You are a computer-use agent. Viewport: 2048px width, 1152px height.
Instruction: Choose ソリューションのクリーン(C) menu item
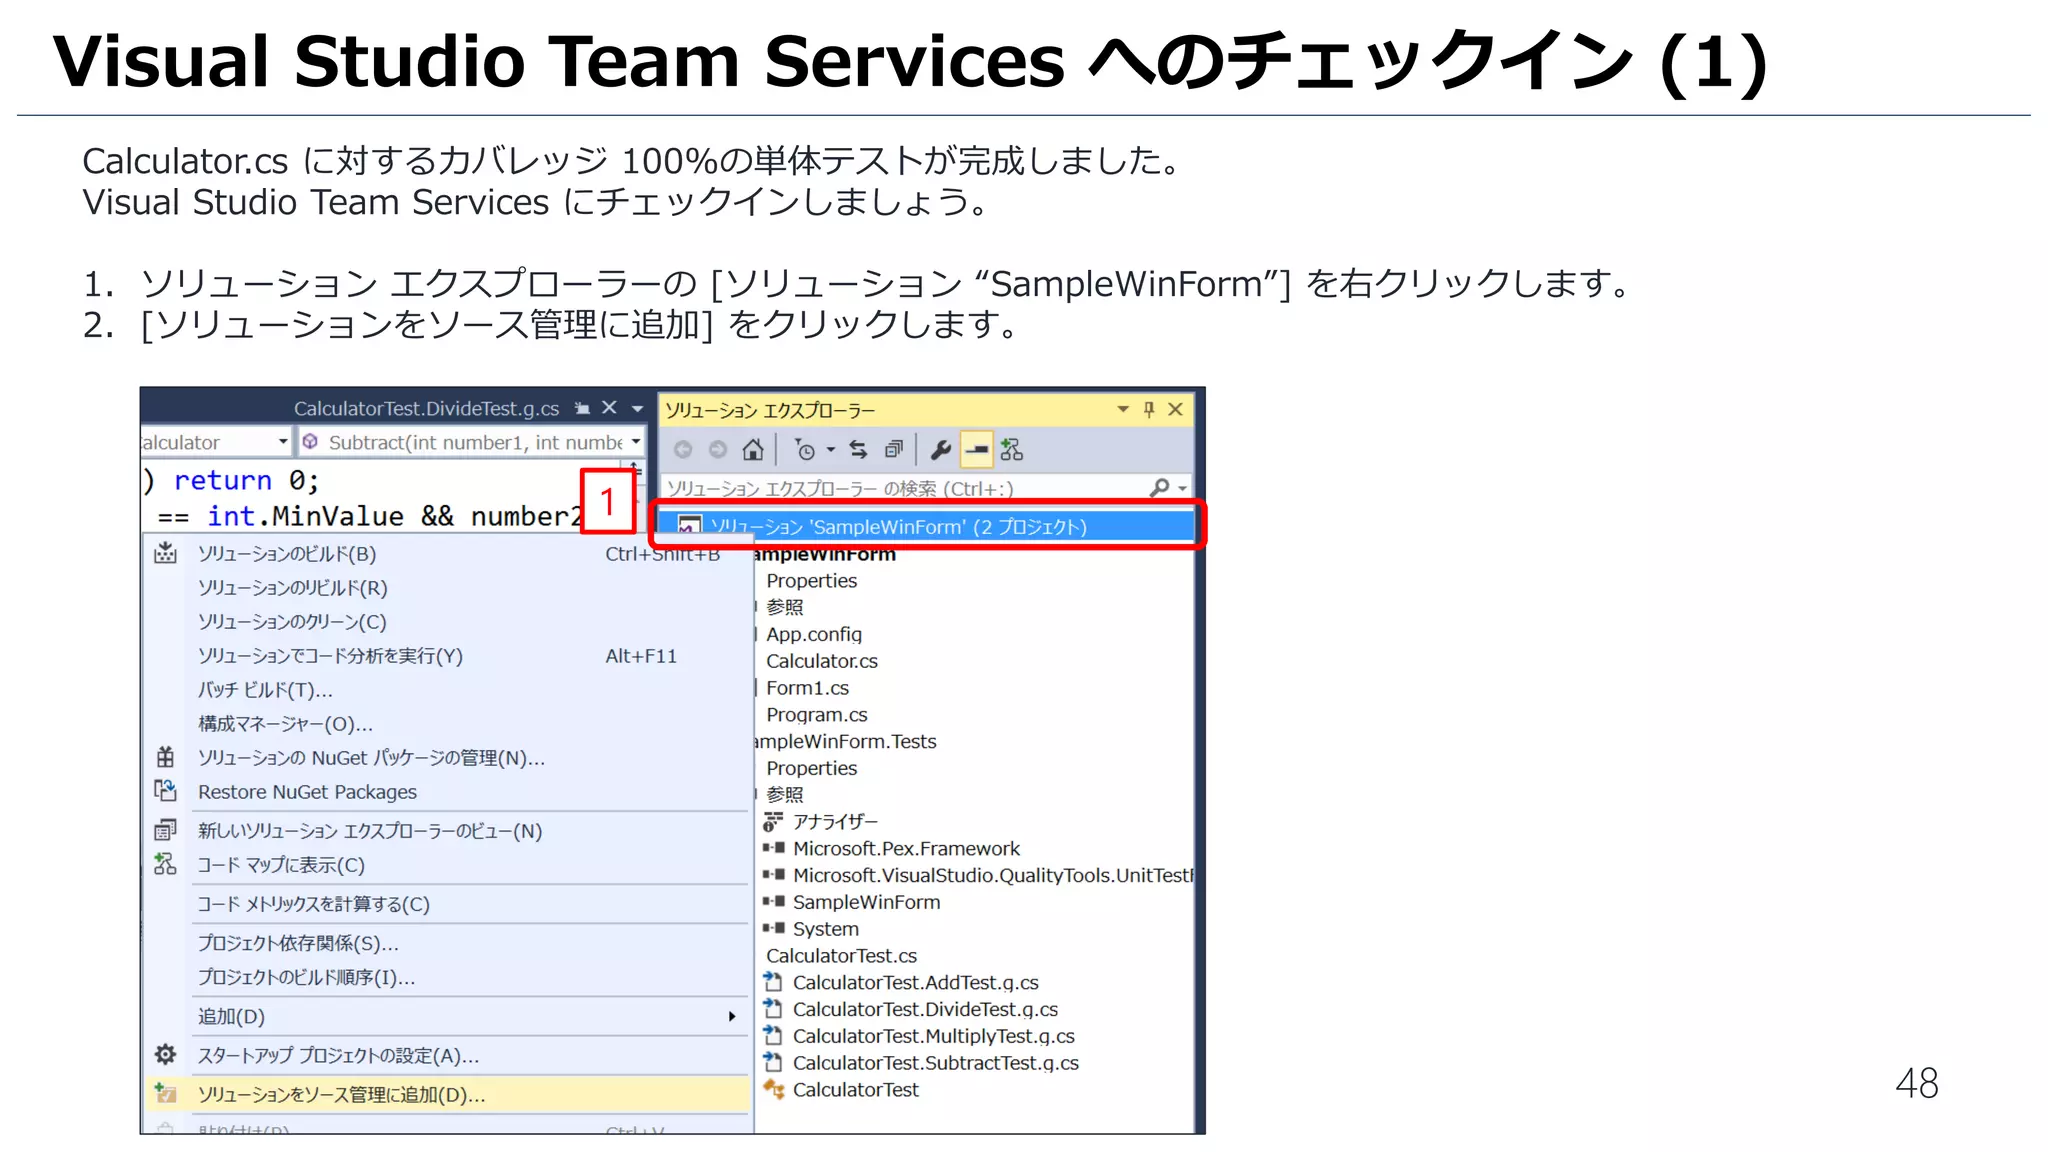447,622
